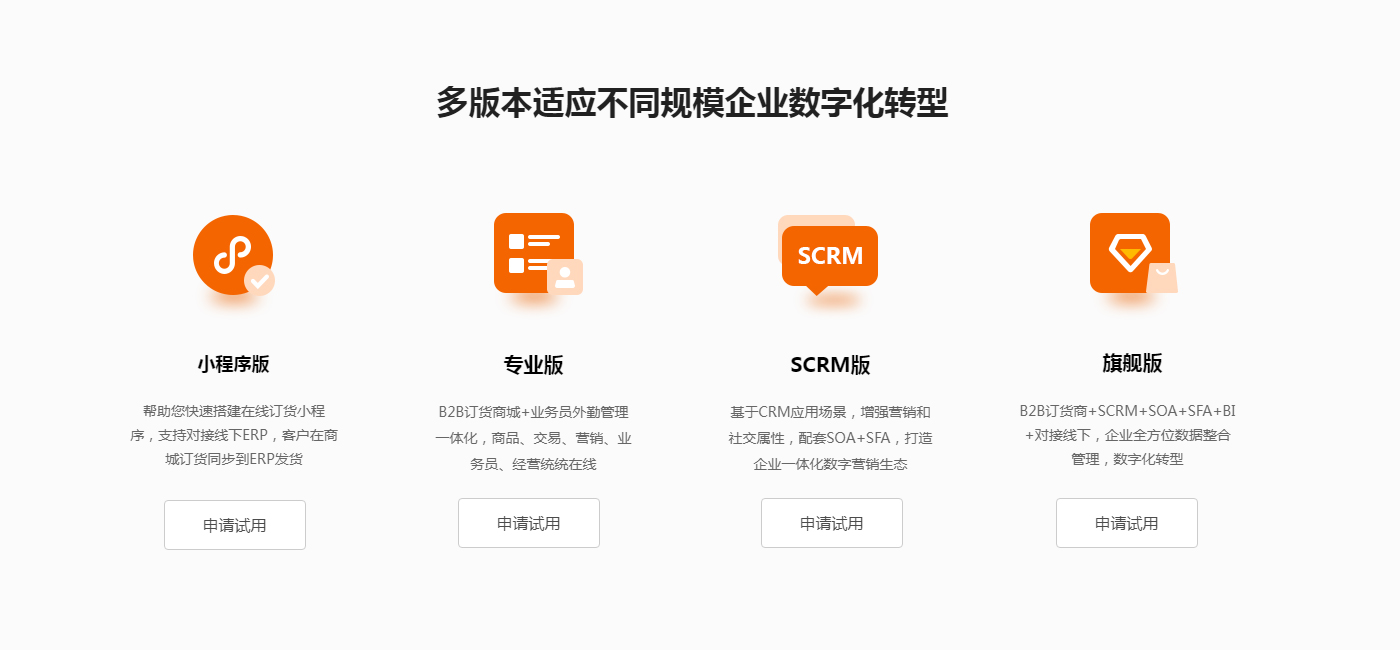Apply for trial under 旗舰版
The height and width of the screenshot is (651, 1400).
pos(1127,523)
